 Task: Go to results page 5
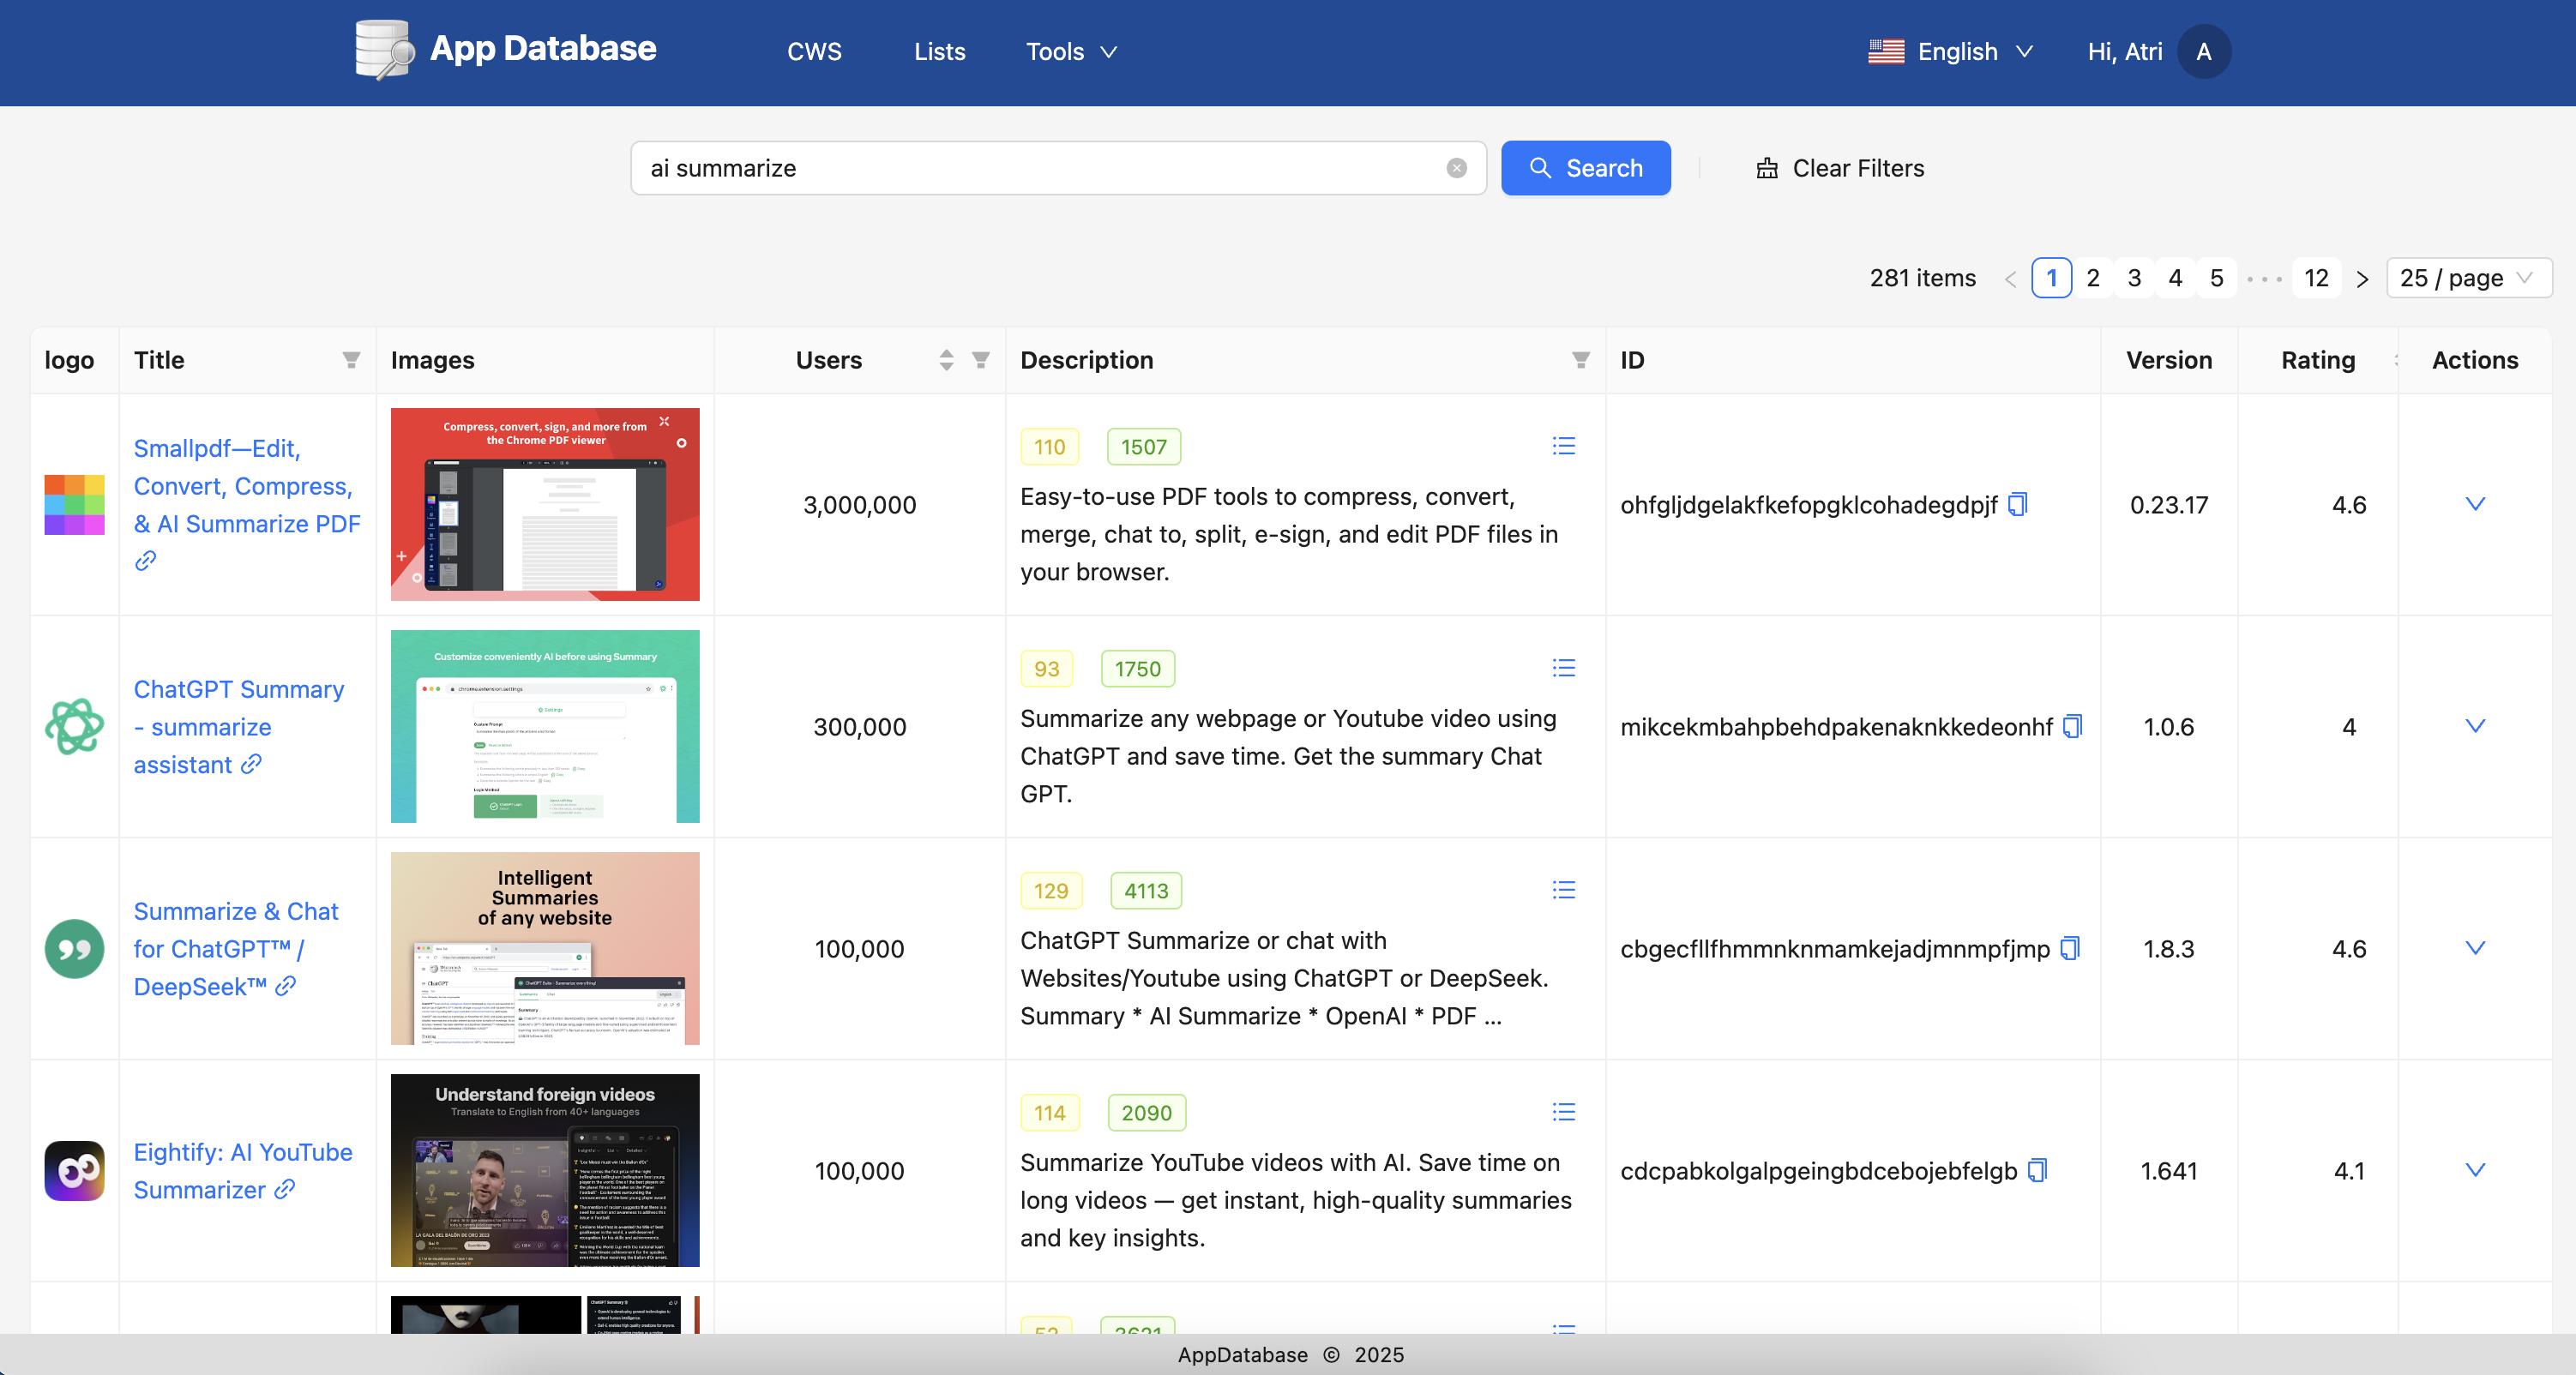click(x=2216, y=278)
